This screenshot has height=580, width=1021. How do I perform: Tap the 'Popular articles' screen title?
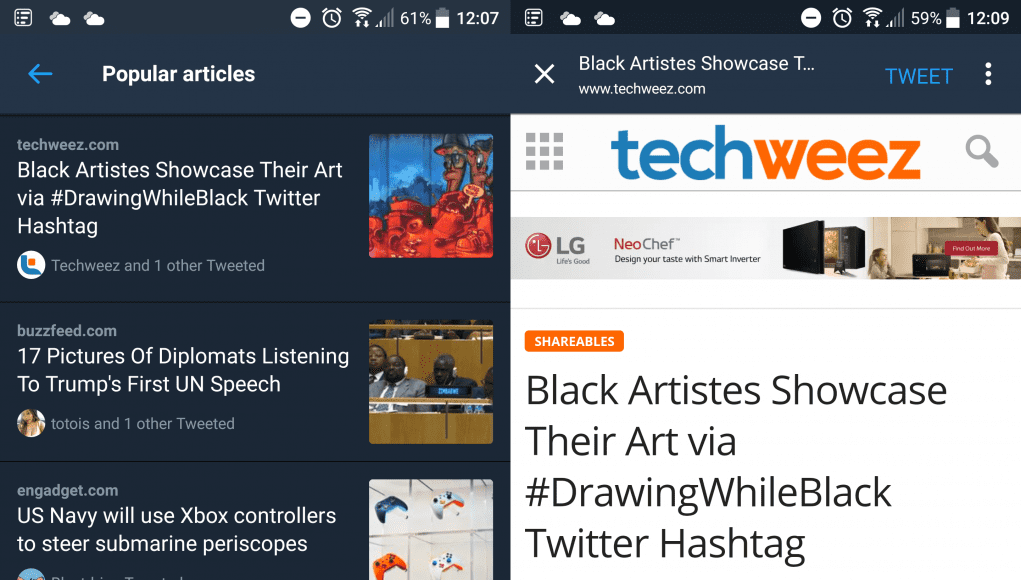click(178, 74)
